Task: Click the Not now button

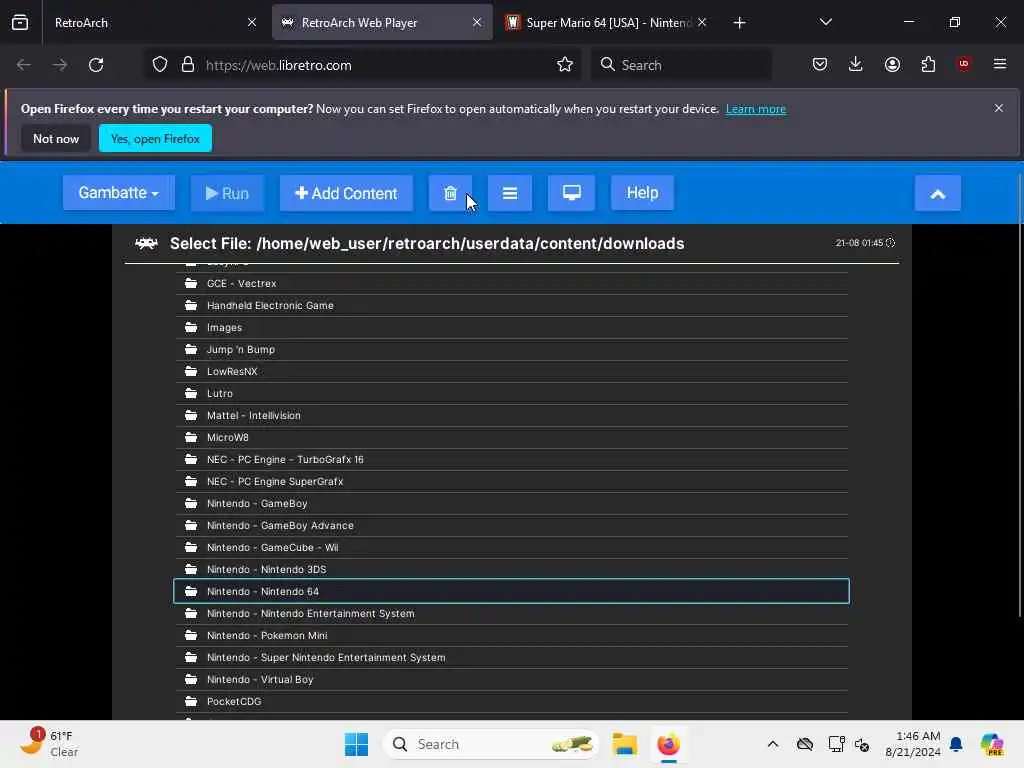Action: coord(56,138)
